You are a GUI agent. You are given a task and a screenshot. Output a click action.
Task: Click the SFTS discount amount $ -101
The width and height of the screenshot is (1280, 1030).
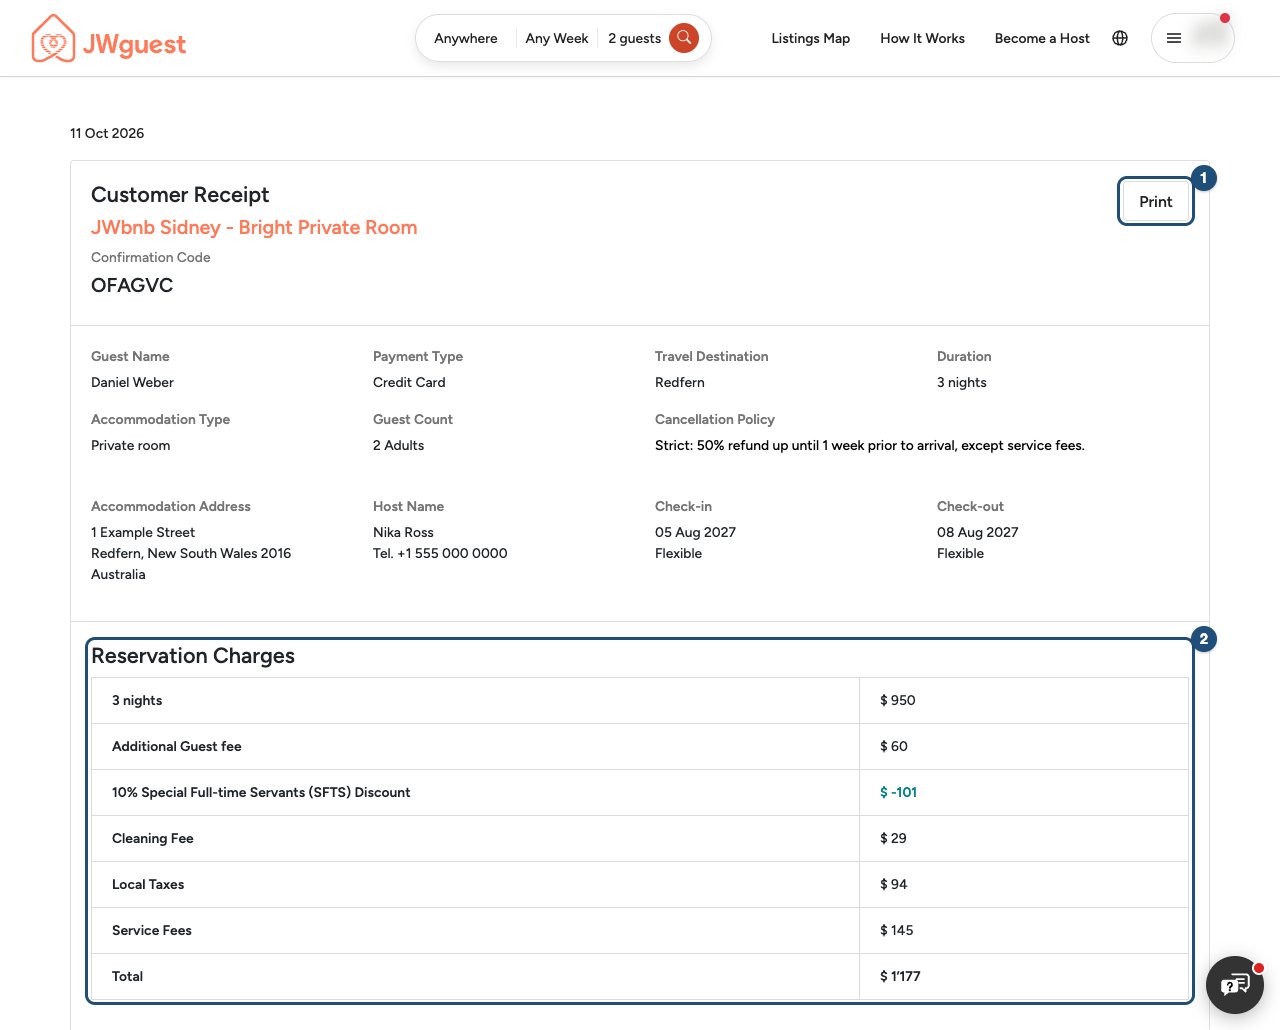898,792
